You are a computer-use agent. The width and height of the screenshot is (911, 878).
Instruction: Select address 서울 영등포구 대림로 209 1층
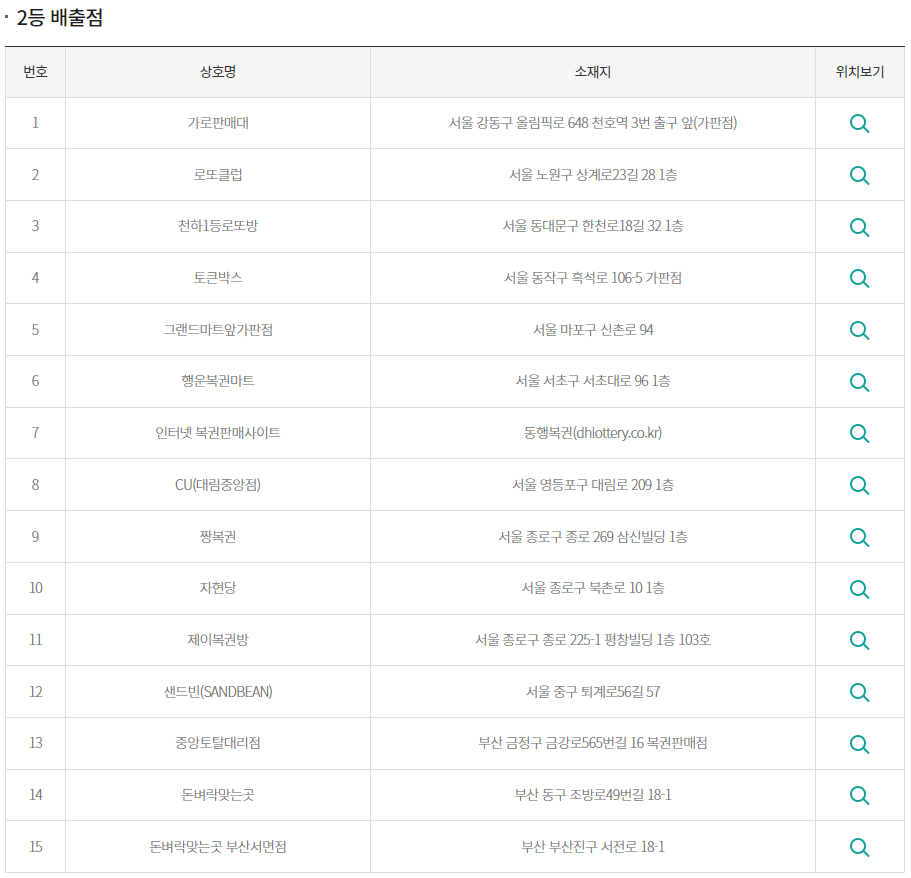coord(593,485)
